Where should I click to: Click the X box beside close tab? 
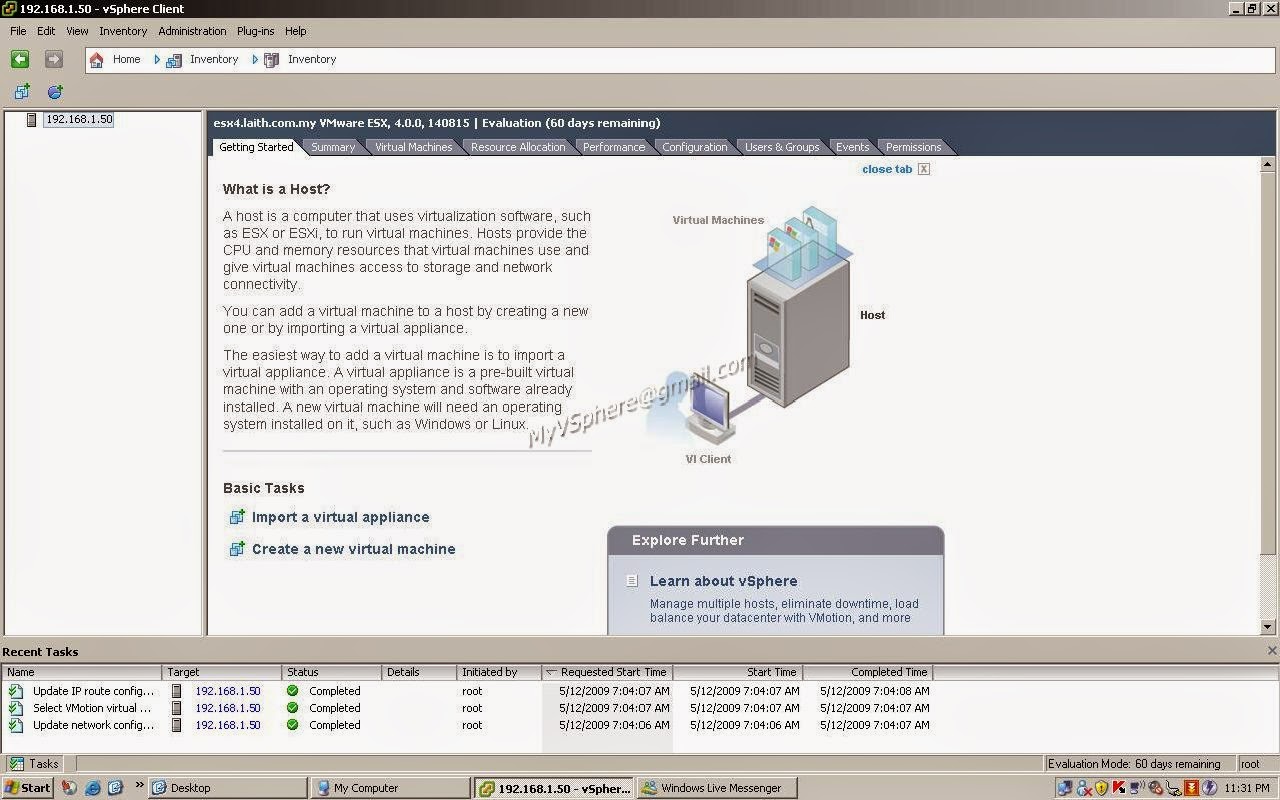(924, 169)
